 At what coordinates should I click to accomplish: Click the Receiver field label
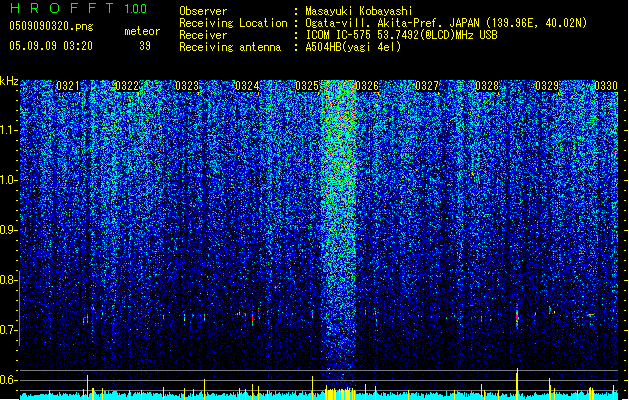click(x=203, y=35)
